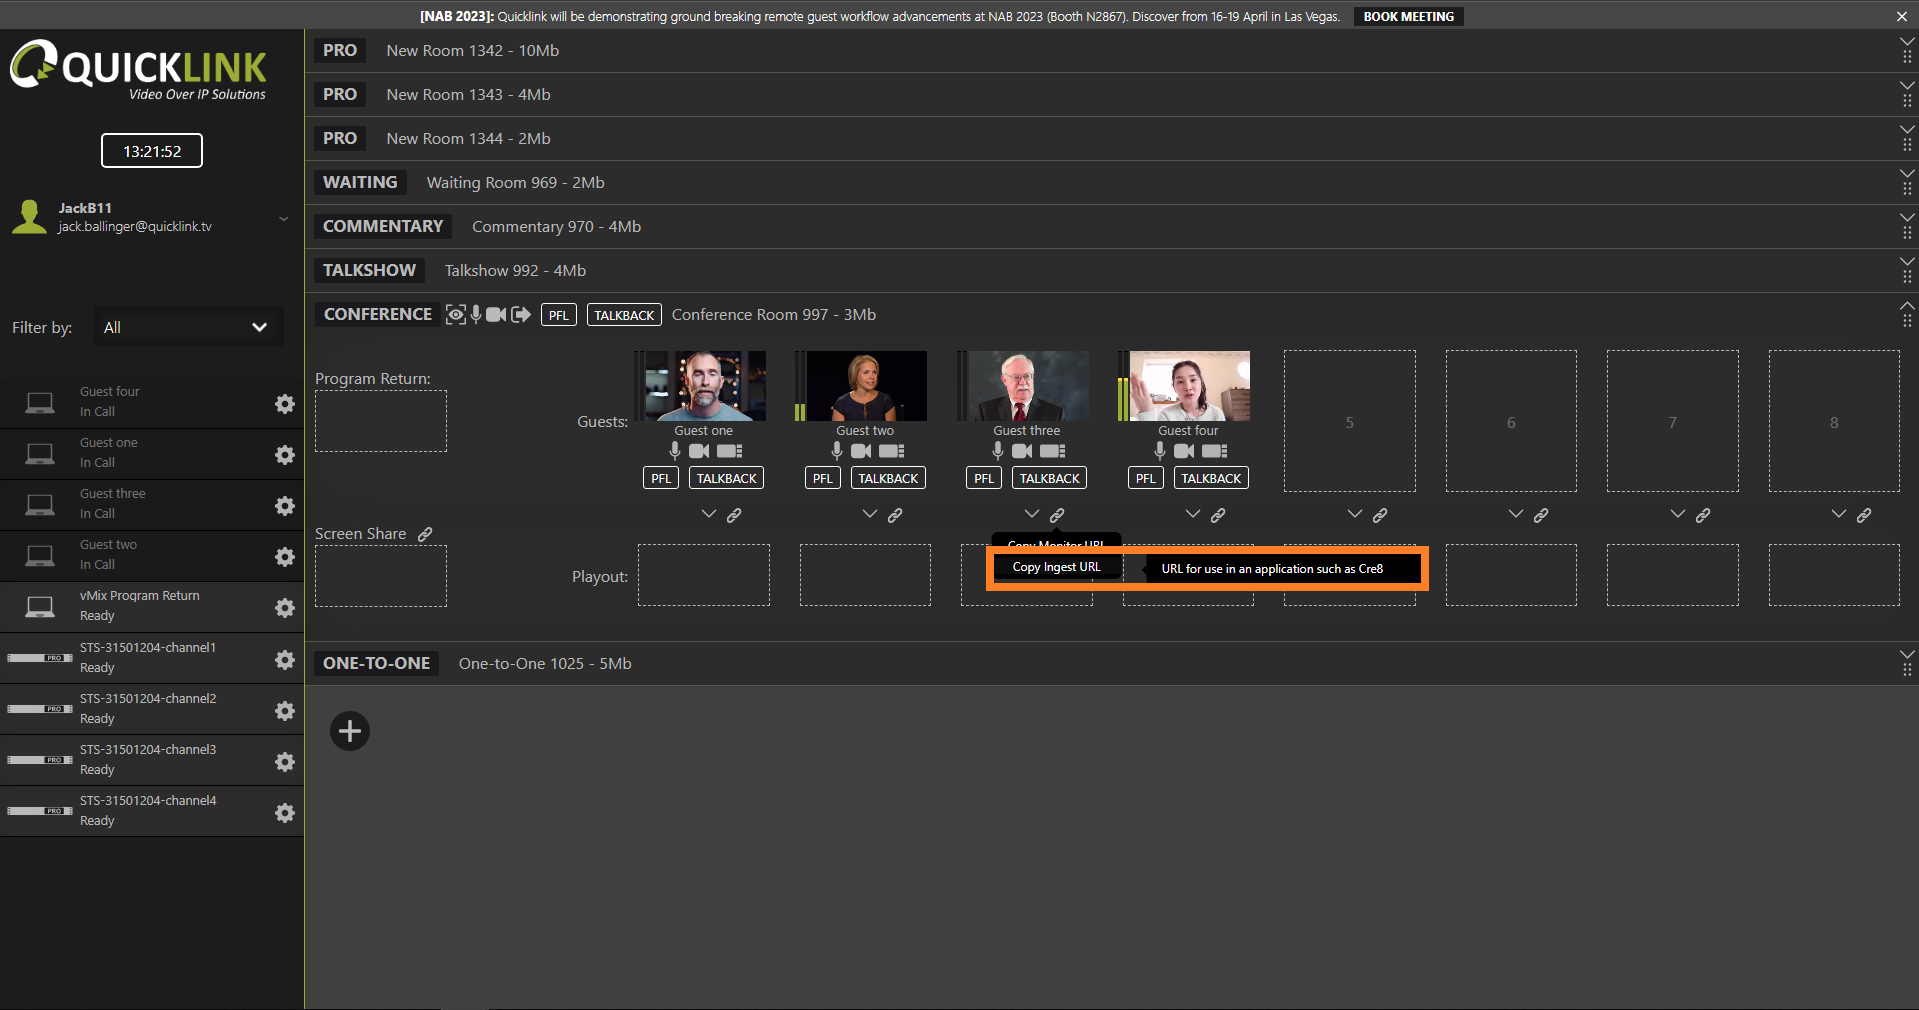Click the Program Return drop box
Image resolution: width=1919 pixels, height=1010 pixels.
click(x=381, y=421)
